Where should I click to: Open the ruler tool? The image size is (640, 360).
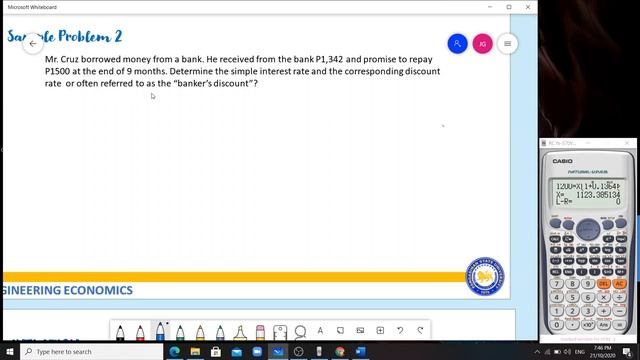coord(280,332)
